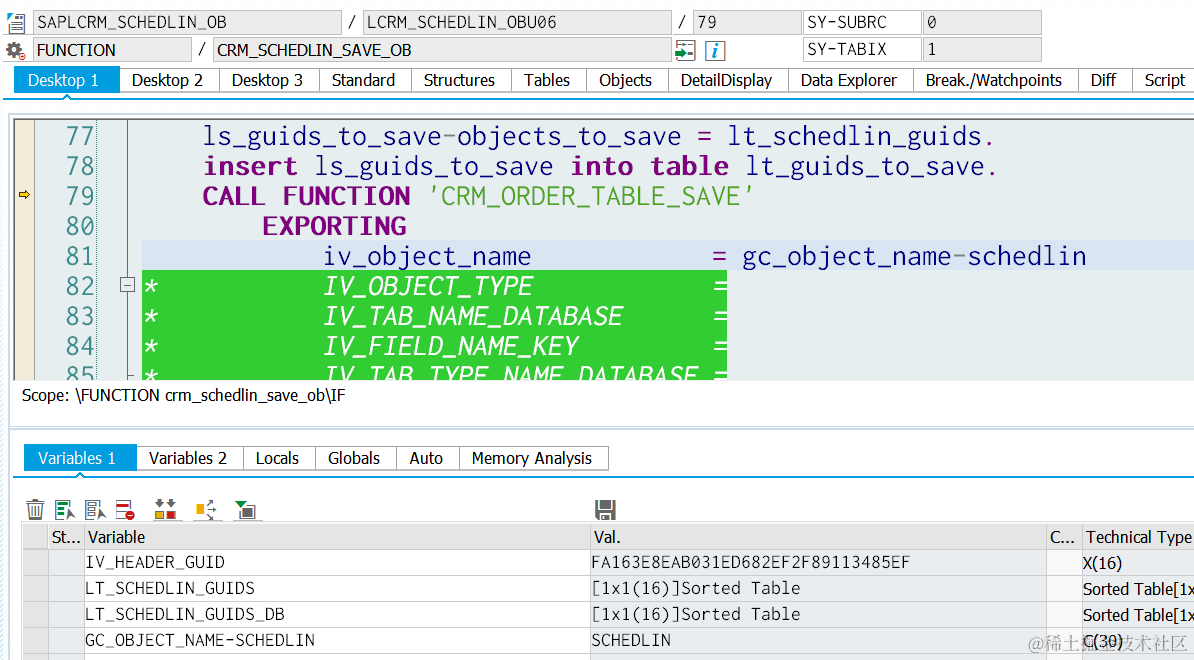1194x660 pixels.
Task: Click the program document icon beside SAPLCRM_SCHEDLIN_OB
Action: point(16,23)
